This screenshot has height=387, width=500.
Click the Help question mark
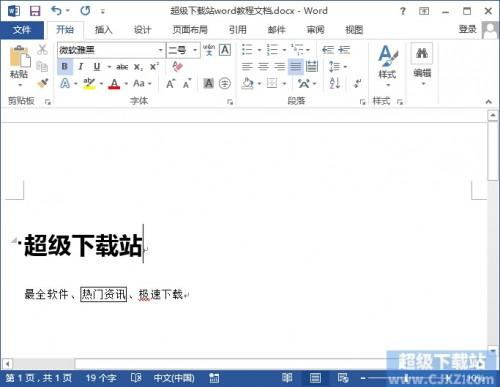click(x=403, y=11)
